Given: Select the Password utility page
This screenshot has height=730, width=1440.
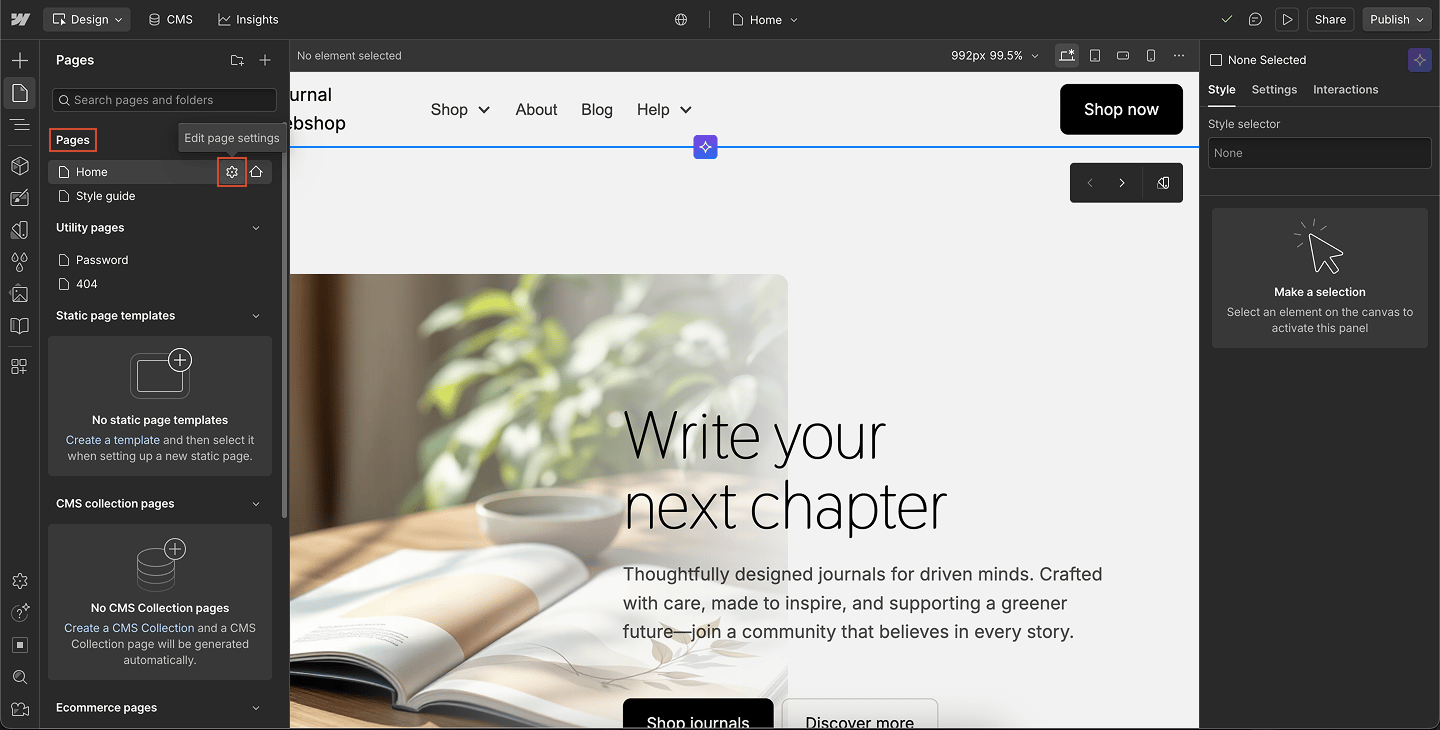Looking at the screenshot, I should pyautogui.click(x=160, y=260).
